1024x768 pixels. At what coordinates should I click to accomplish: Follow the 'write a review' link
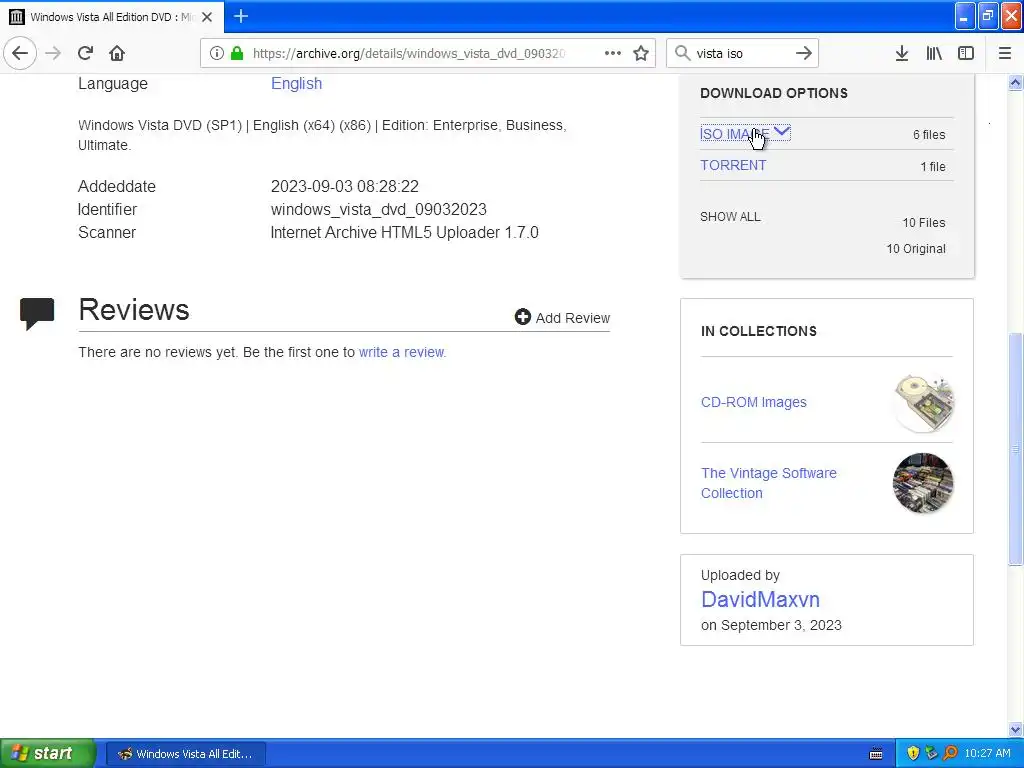click(x=402, y=352)
